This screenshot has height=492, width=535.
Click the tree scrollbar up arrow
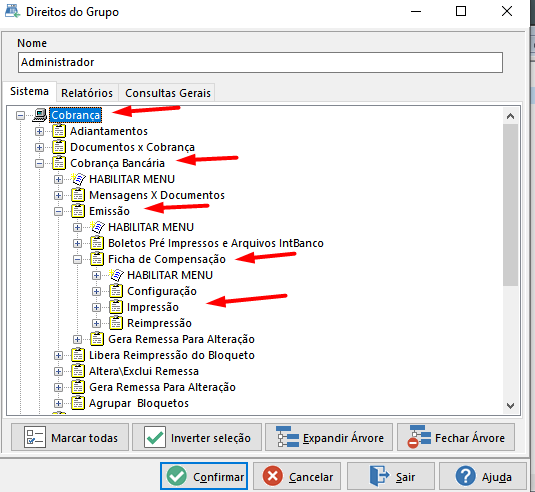510,116
